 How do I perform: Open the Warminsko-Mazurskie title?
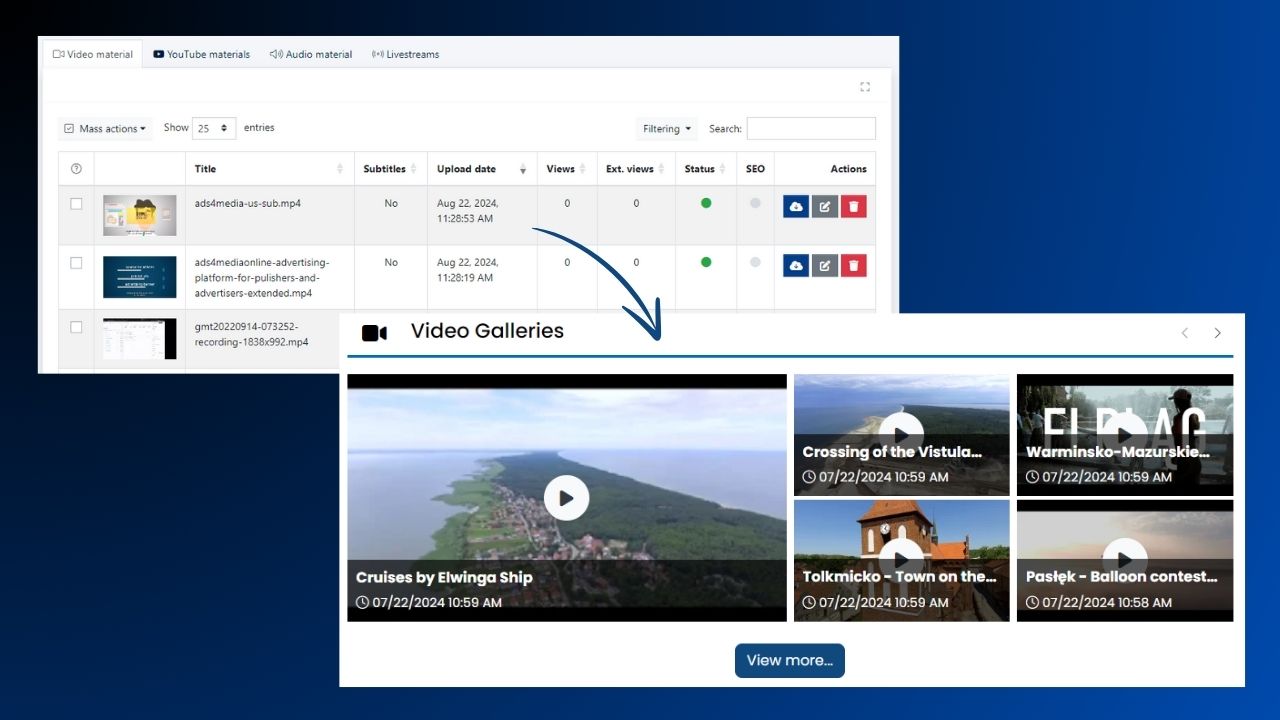(1118, 452)
